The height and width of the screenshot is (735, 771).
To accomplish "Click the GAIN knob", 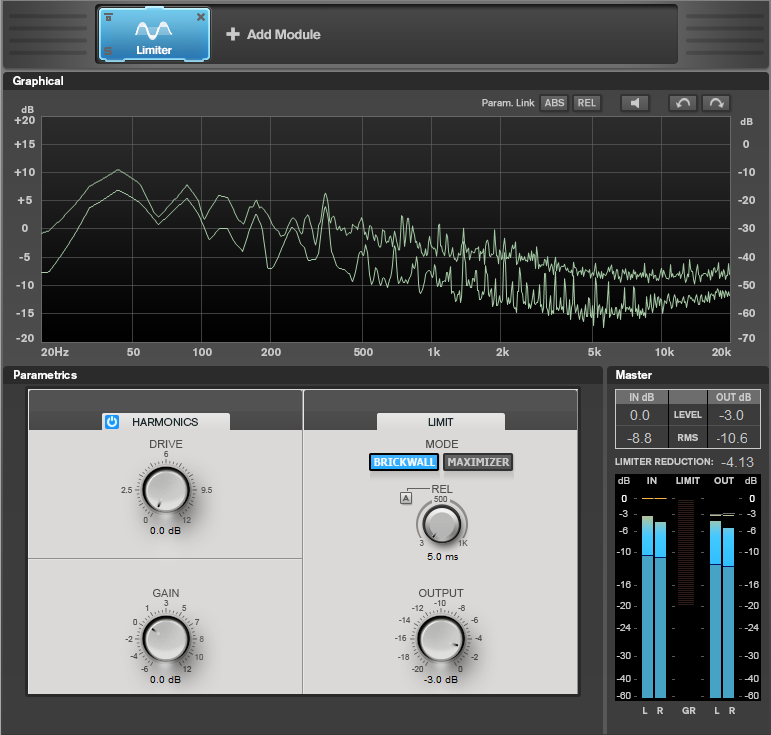I will pyautogui.click(x=166, y=639).
